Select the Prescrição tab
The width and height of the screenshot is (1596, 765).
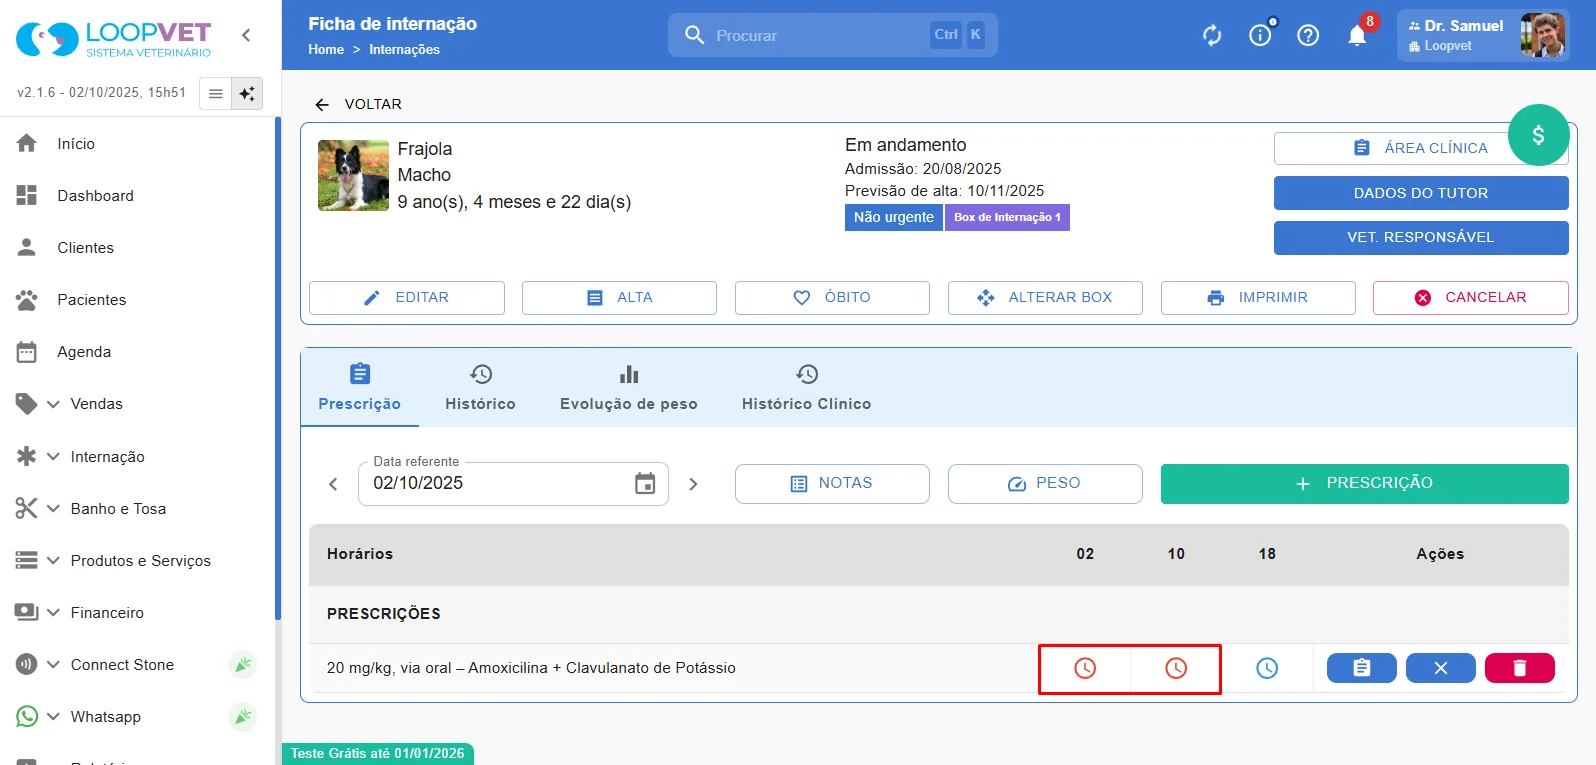click(360, 388)
